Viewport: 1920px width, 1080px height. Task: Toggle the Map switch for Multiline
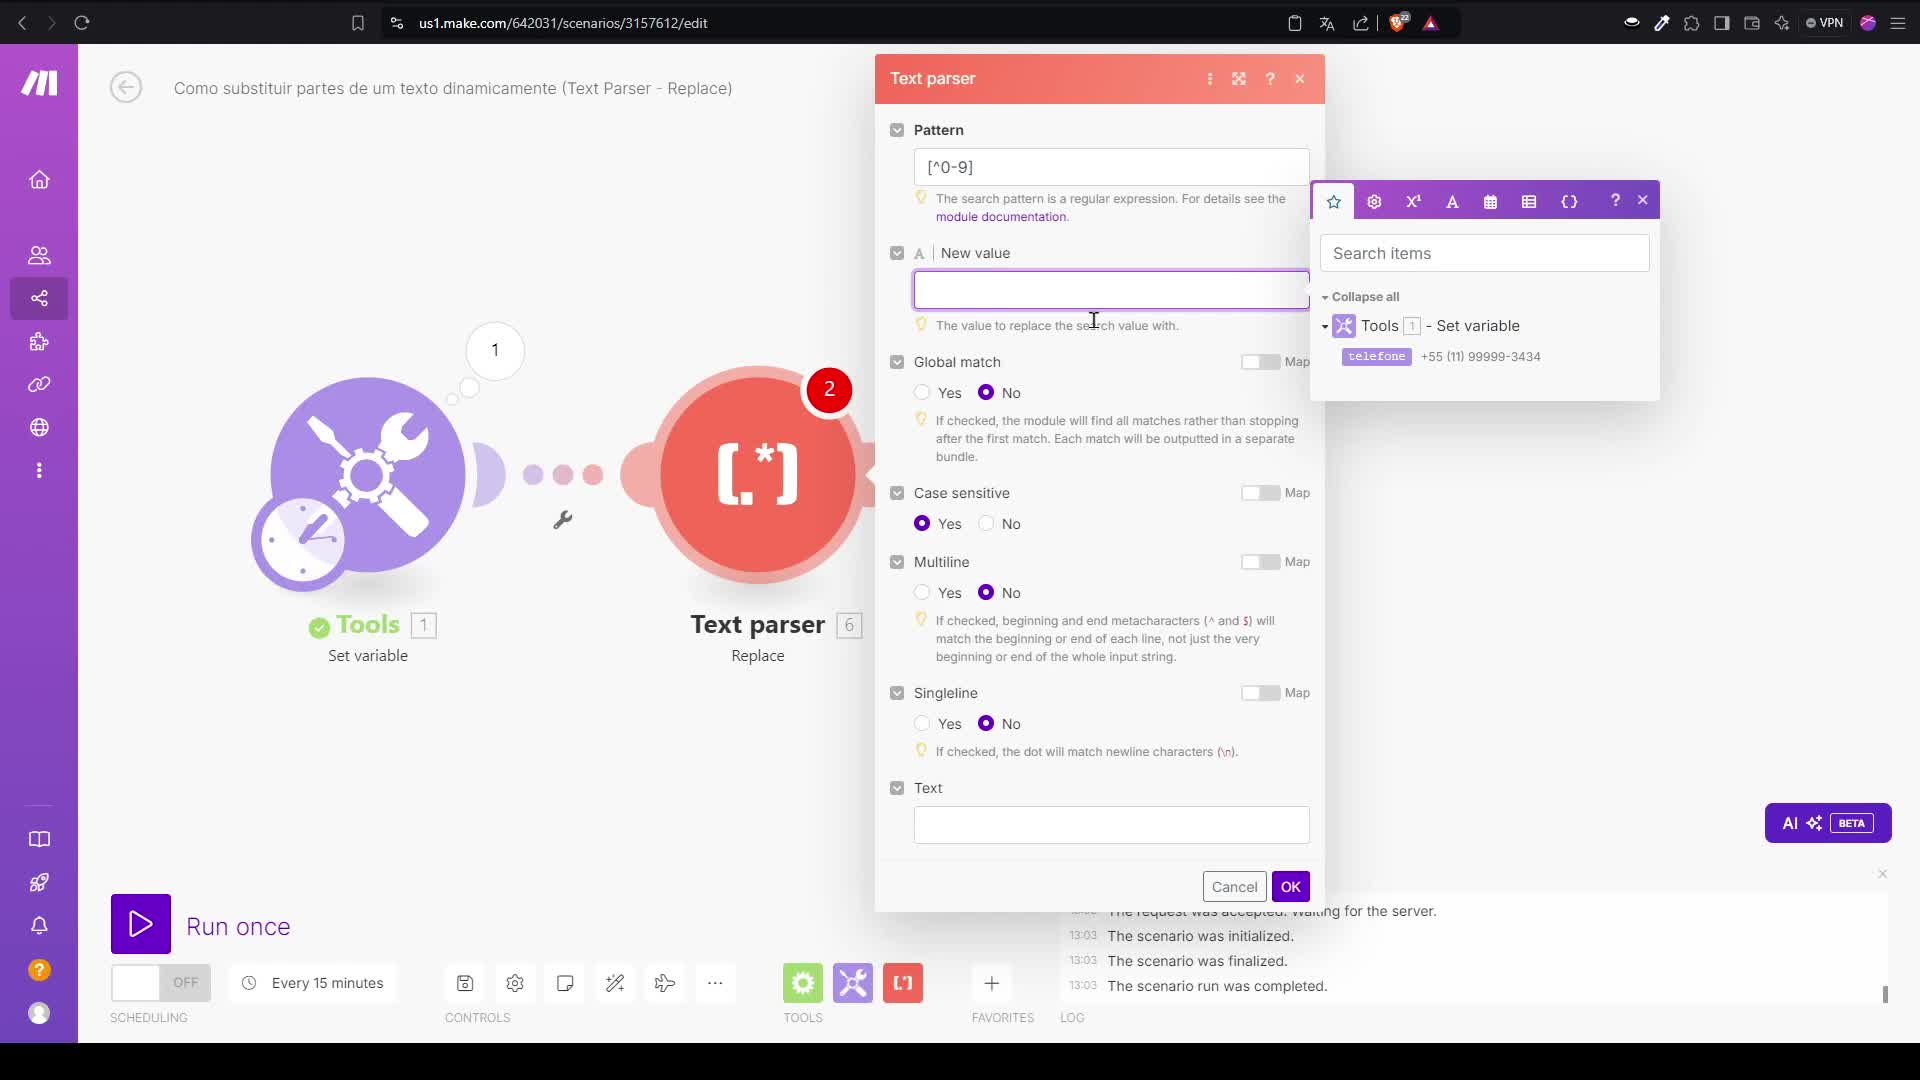[x=1260, y=562]
